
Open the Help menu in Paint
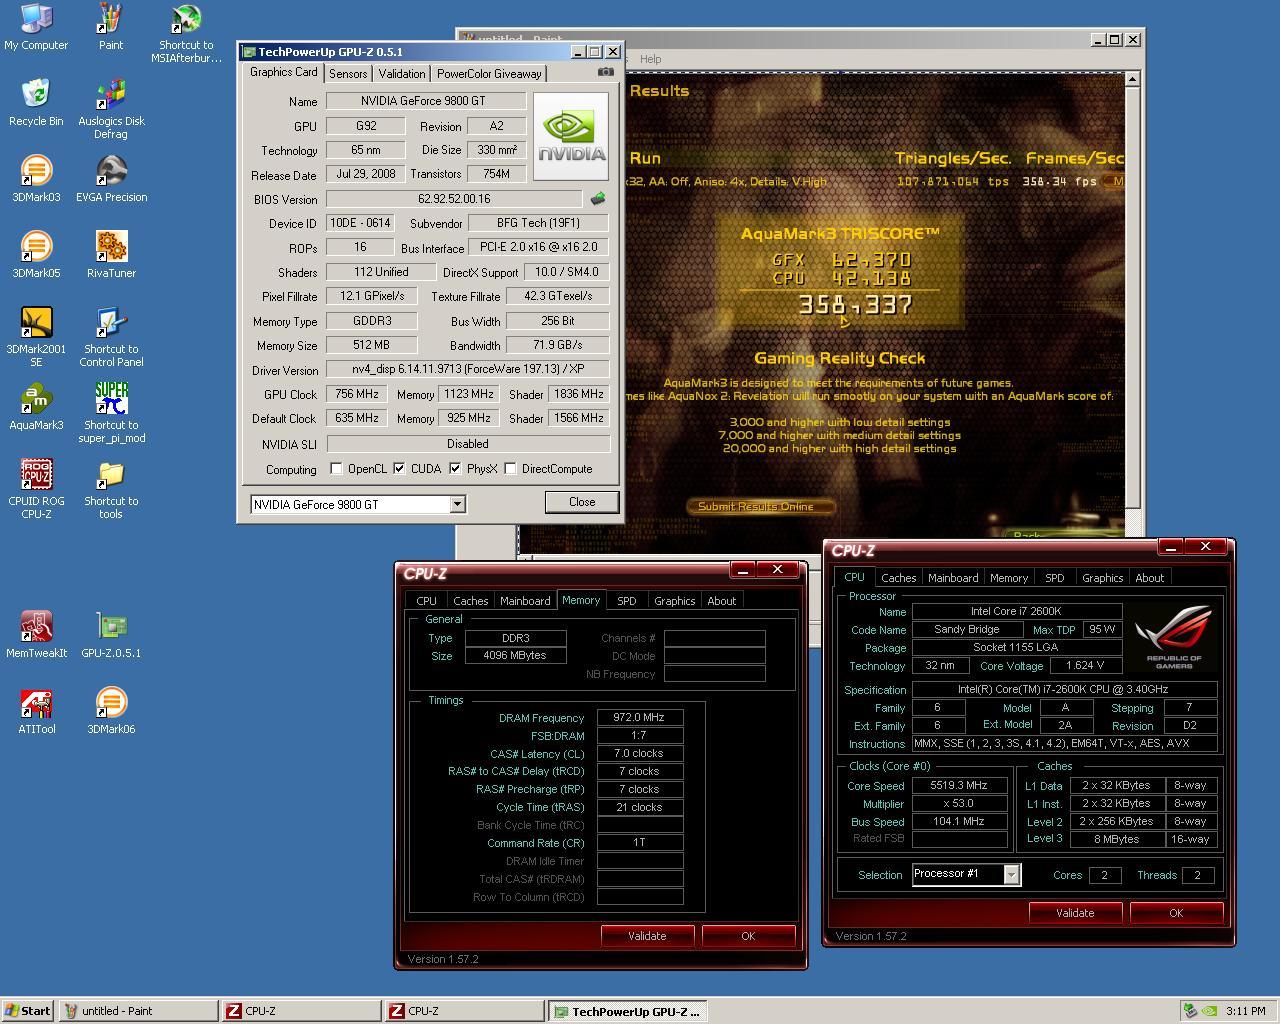(650, 59)
